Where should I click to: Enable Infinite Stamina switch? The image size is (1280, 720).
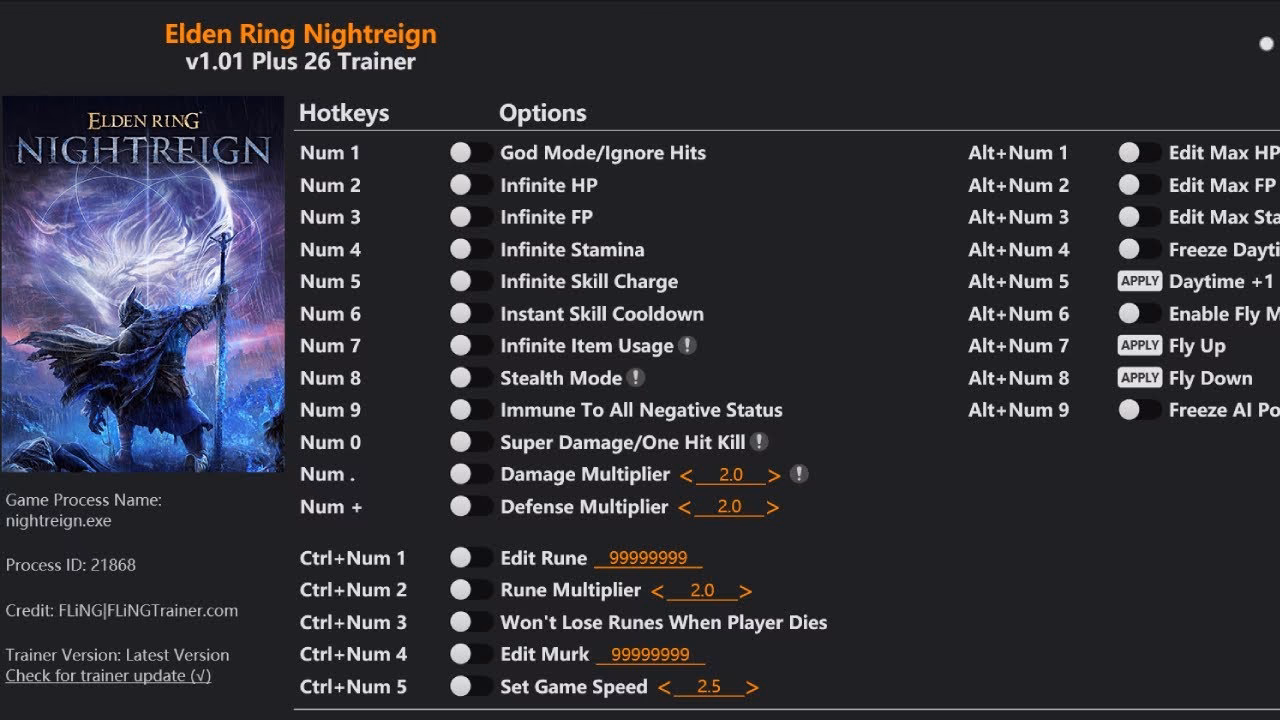(x=470, y=249)
